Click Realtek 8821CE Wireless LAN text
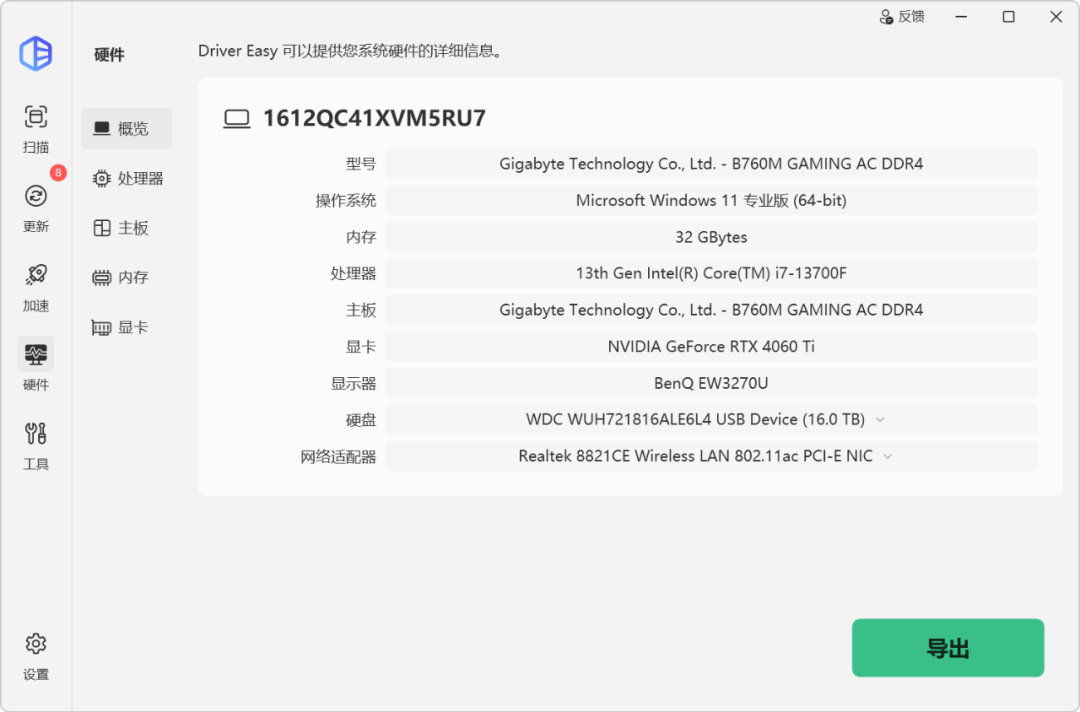Viewport: 1080px width, 712px height. pos(696,456)
